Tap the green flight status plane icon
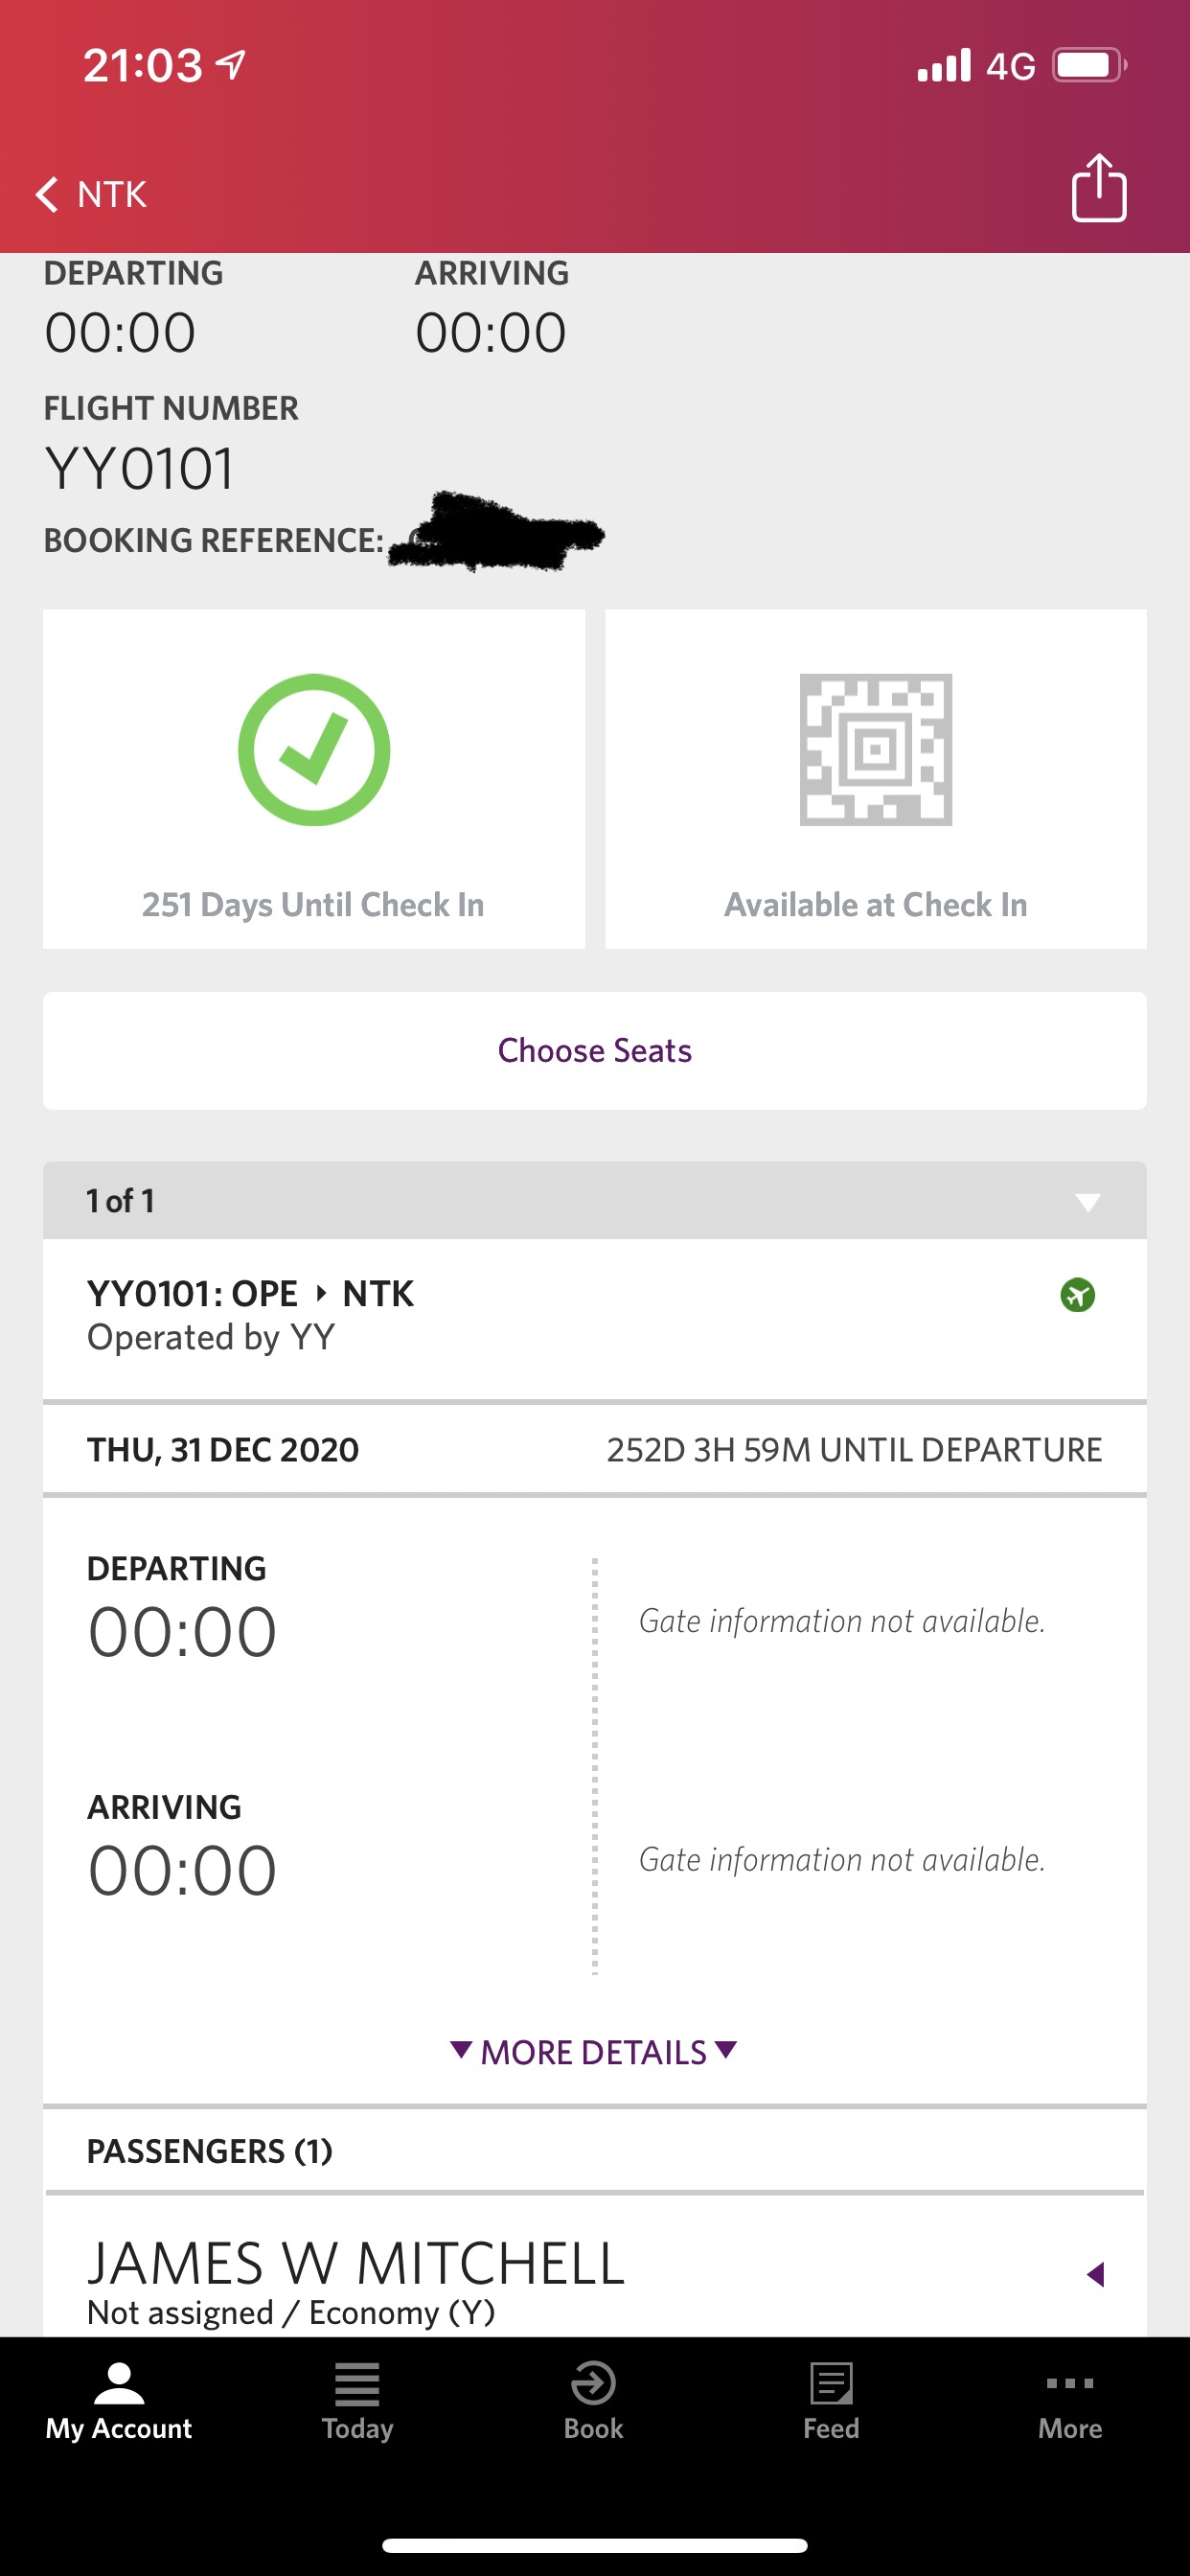Viewport: 1190px width, 2576px height. [x=1077, y=1295]
